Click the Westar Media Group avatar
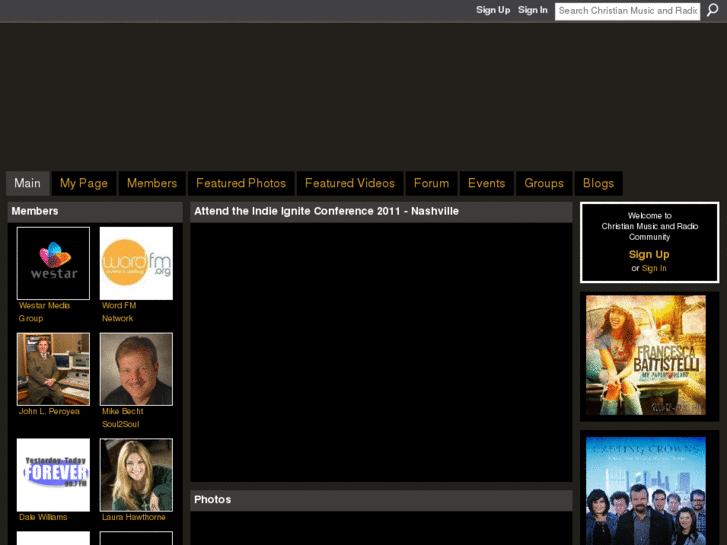727x545 pixels. pyautogui.click(x=53, y=263)
